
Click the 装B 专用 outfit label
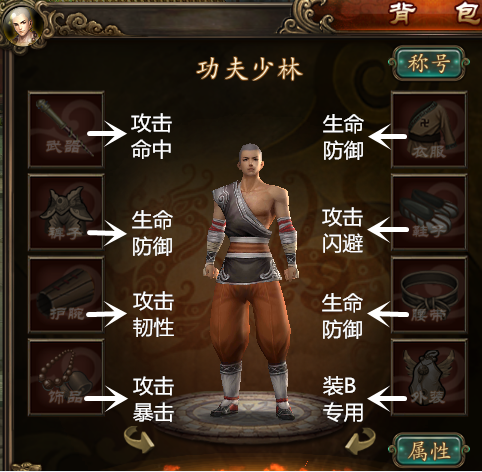[343, 399]
